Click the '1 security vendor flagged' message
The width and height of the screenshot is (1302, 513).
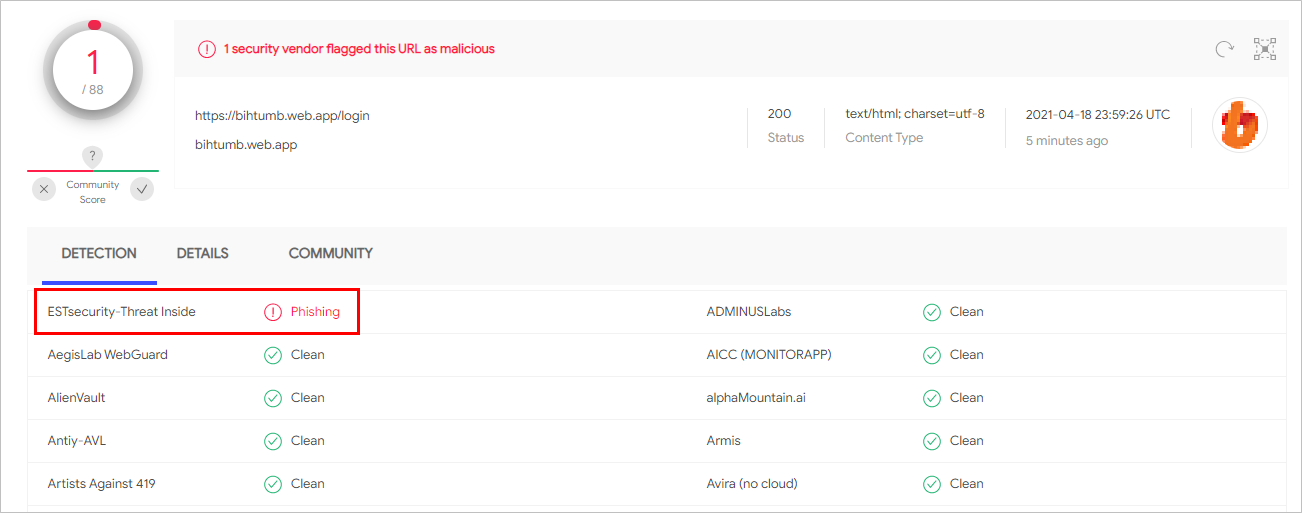(359, 49)
